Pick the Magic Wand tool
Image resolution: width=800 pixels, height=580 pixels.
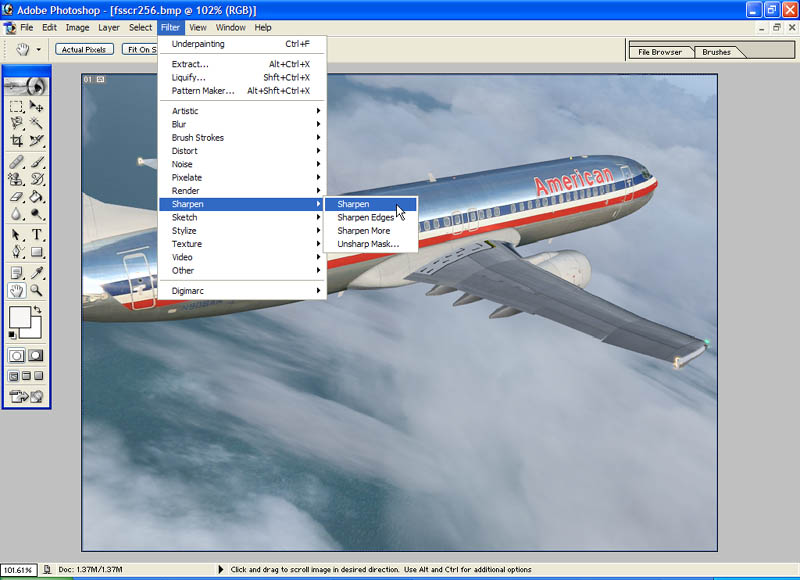click(x=37, y=123)
